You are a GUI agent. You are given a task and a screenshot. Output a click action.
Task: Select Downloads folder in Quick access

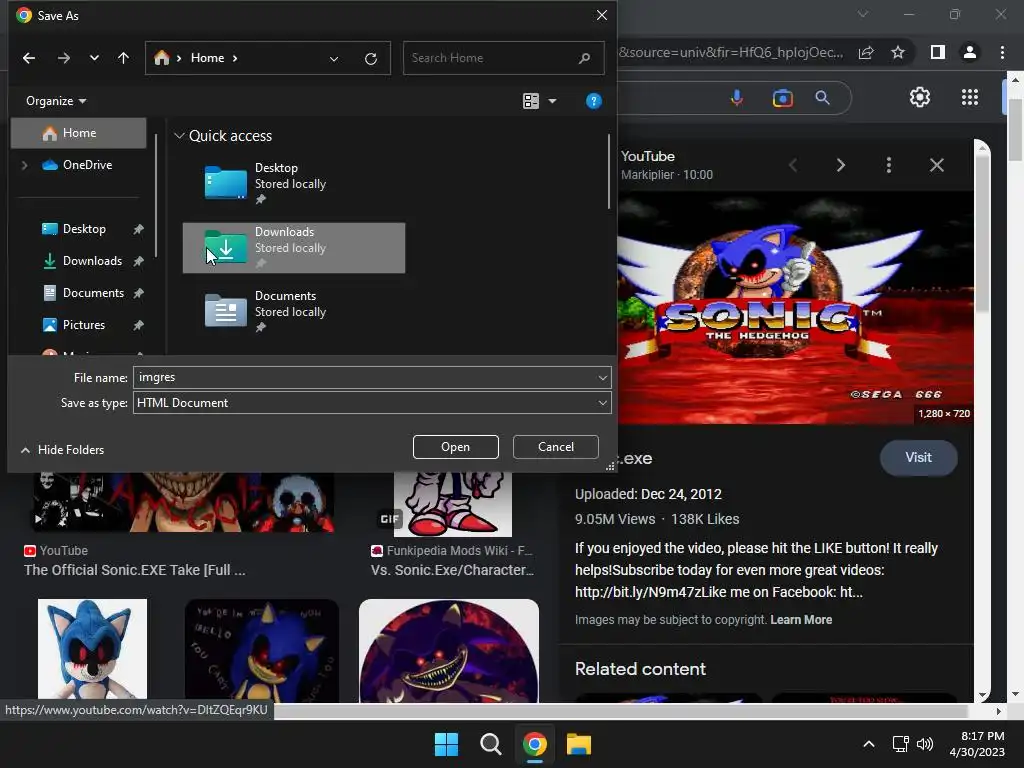(294, 248)
